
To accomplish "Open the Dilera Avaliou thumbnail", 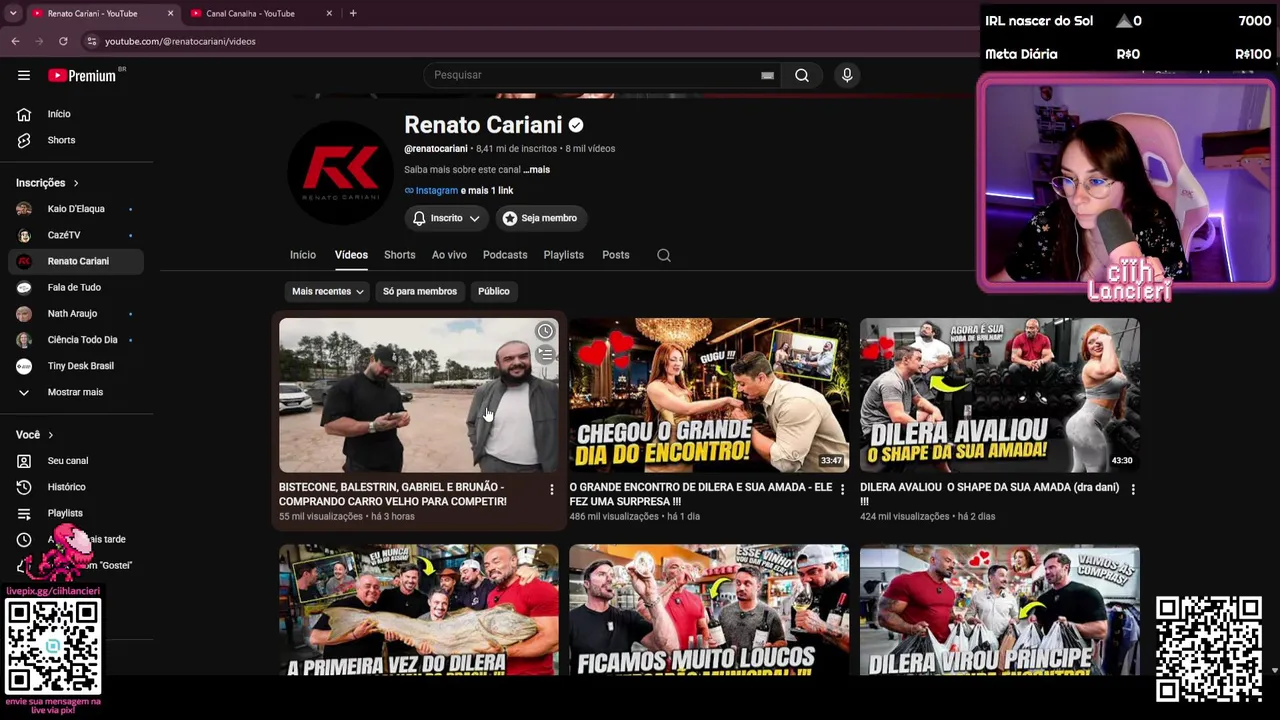I will tap(1000, 395).
